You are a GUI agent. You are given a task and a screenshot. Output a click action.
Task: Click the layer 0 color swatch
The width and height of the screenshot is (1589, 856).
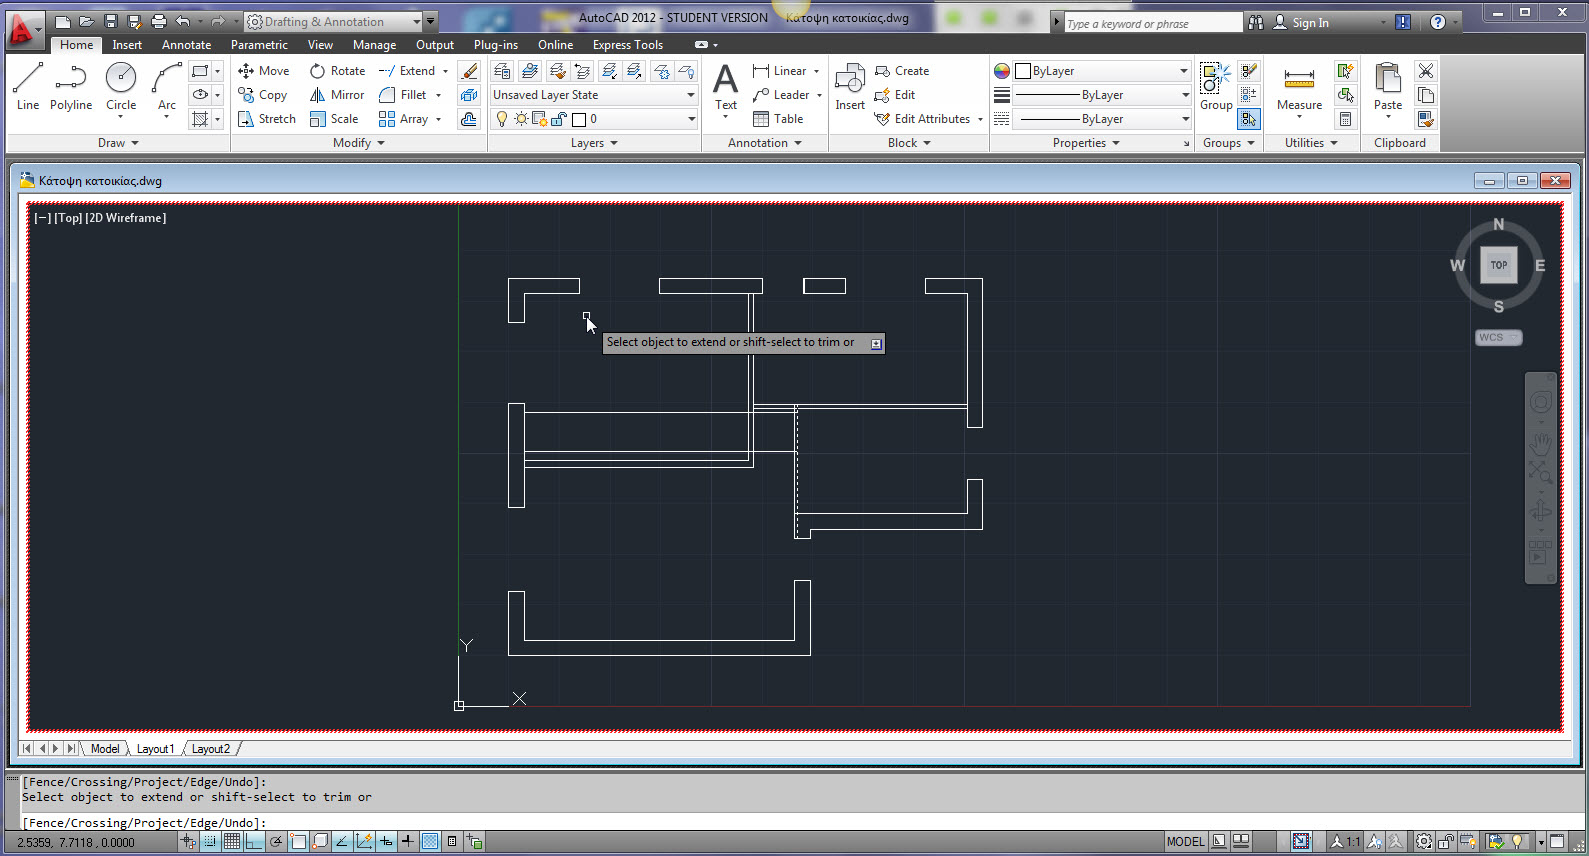pyautogui.click(x=578, y=120)
